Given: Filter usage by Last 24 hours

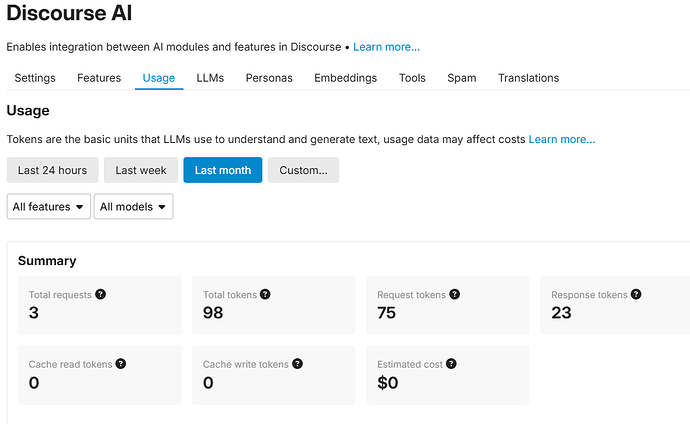Looking at the screenshot, I should tap(52, 170).
